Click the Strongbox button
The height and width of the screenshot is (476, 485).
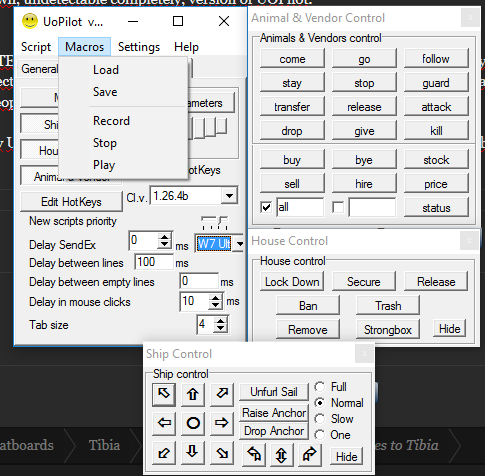(x=388, y=330)
